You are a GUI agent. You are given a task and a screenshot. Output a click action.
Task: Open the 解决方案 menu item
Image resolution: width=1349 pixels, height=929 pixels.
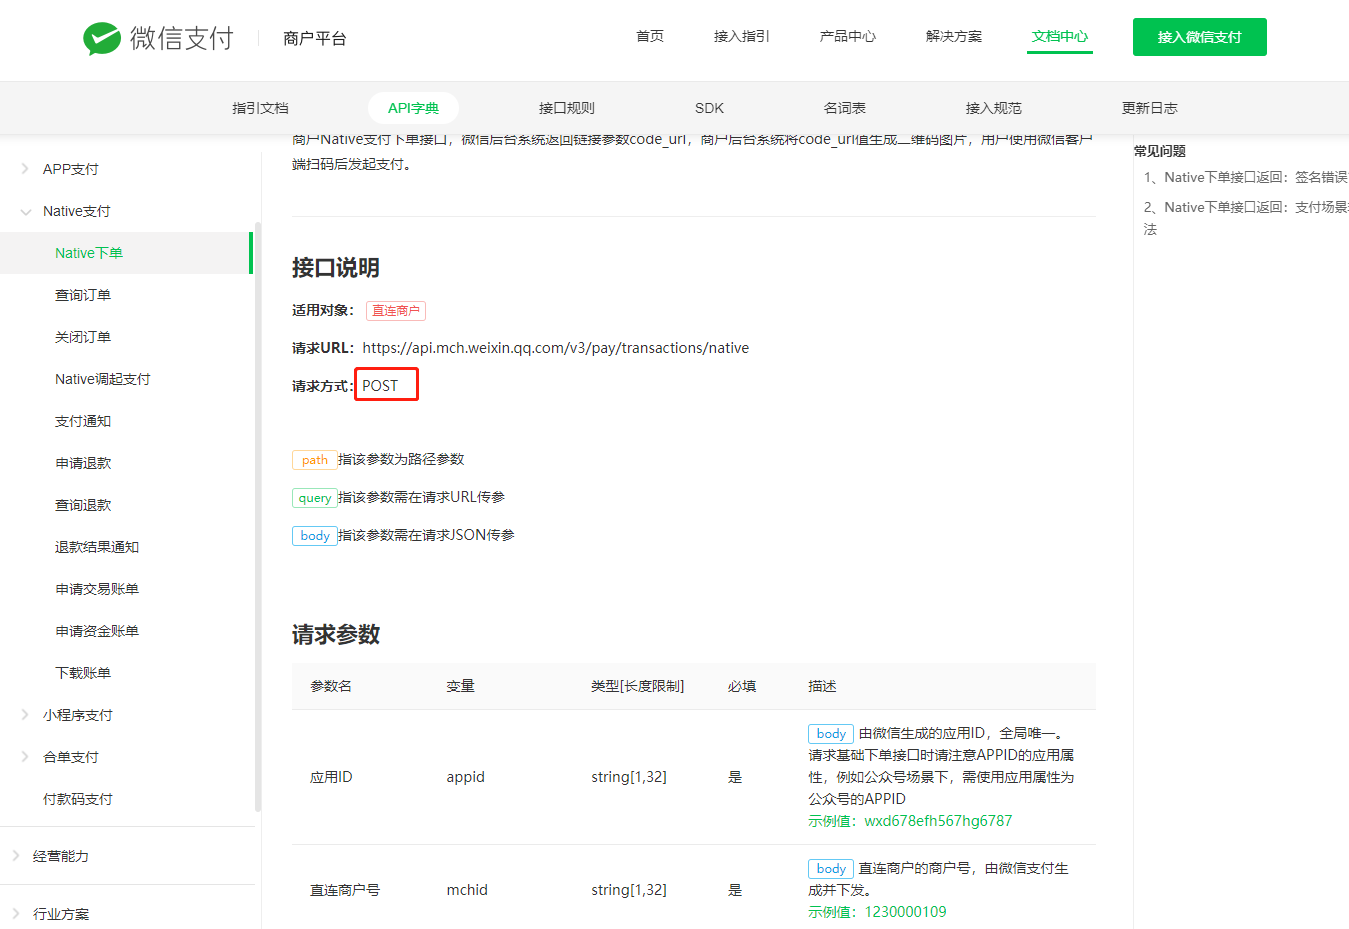pos(954,35)
